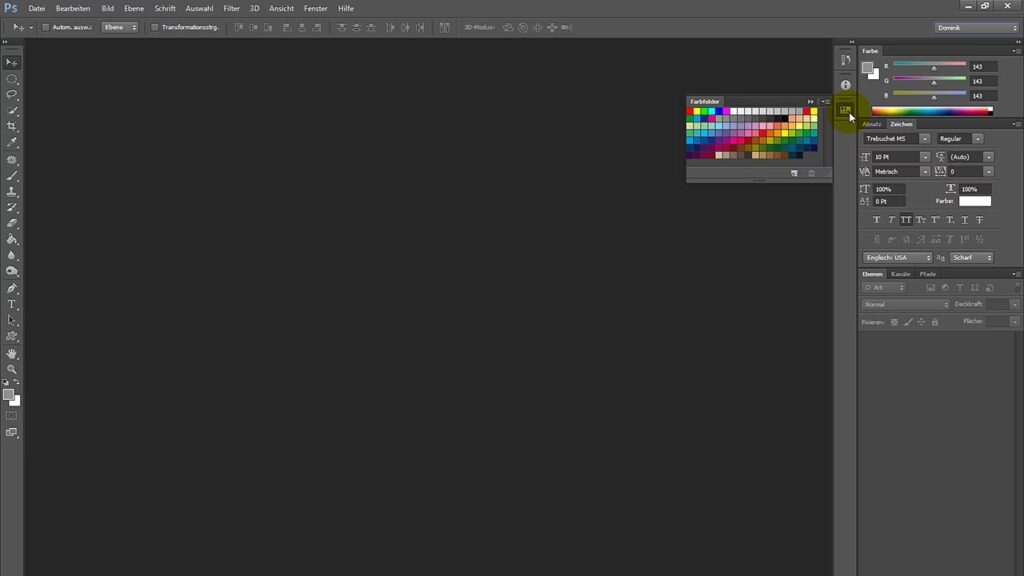Open the Info panel icon
The image size is (1024, 576).
pyautogui.click(x=845, y=85)
